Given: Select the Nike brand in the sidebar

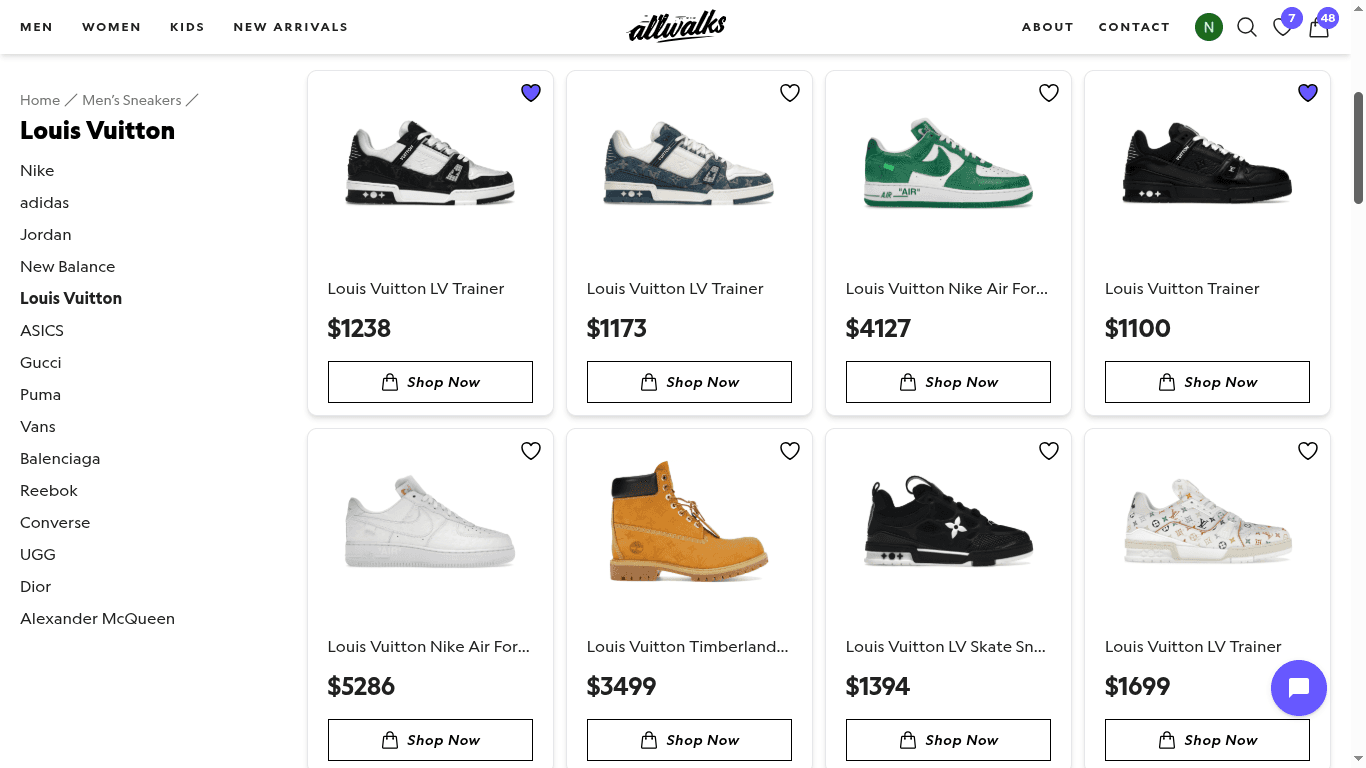Looking at the screenshot, I should 37,170.
